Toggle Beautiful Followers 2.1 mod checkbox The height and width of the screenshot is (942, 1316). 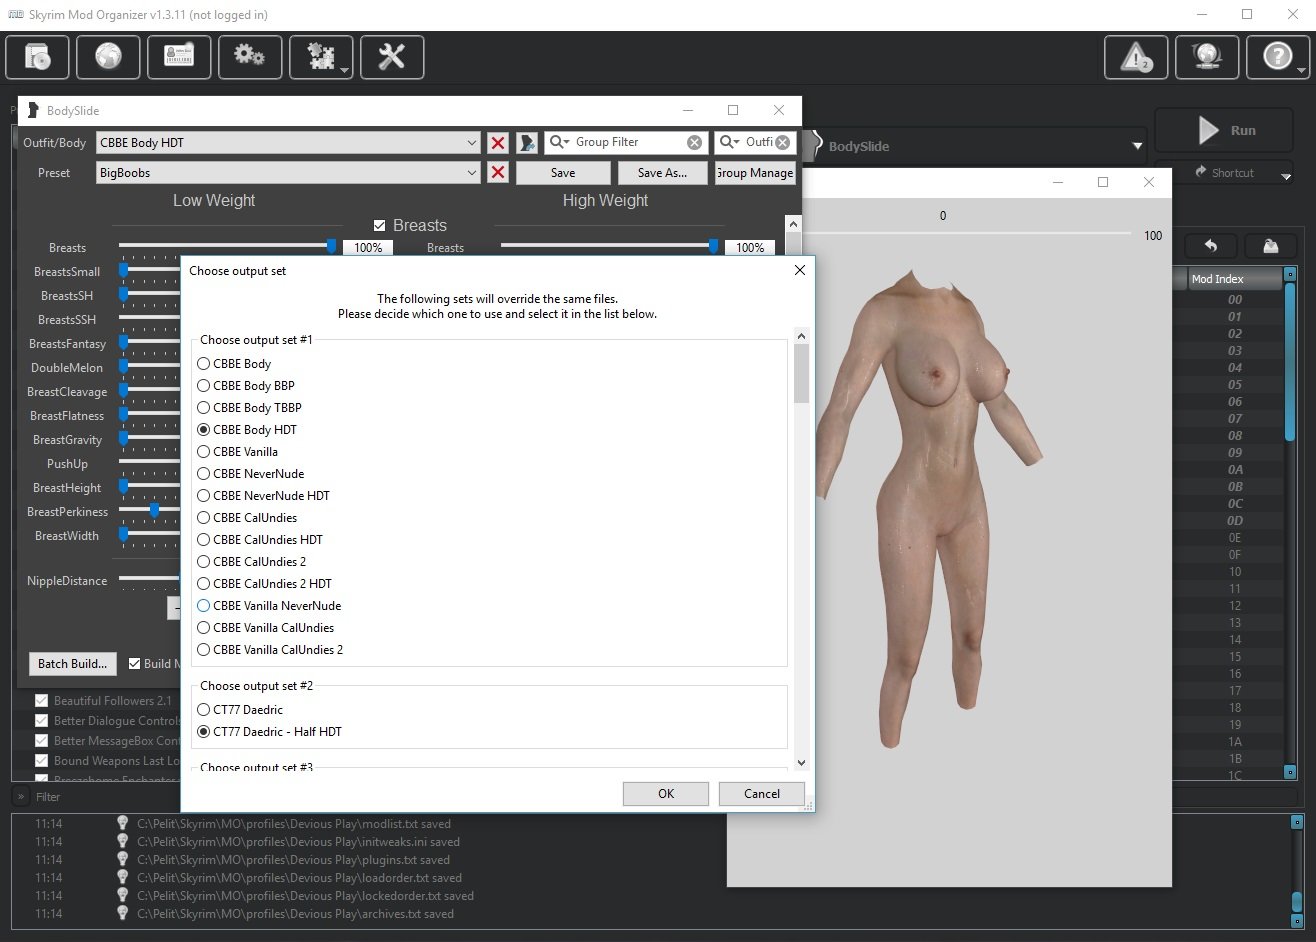click(x=41, y=701)
